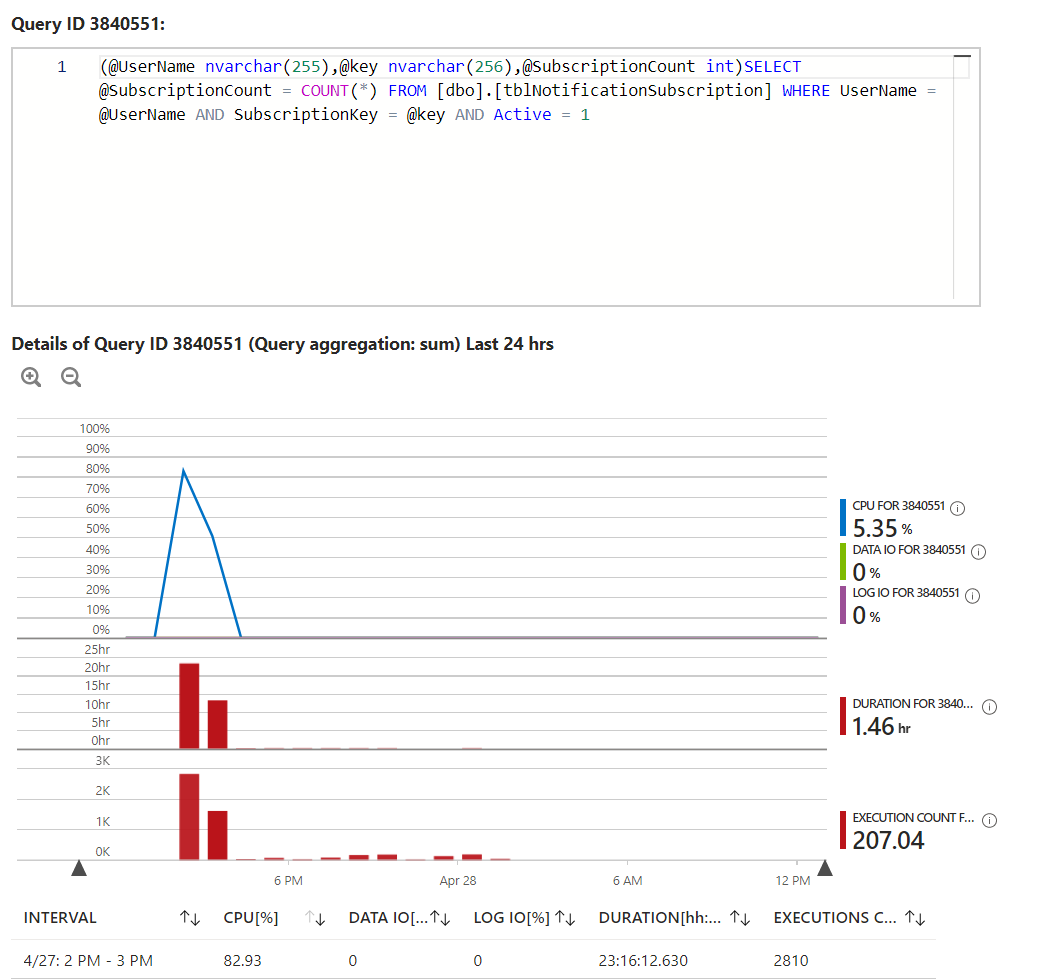Toggle the purple LOG IO legend swatch

pyautogui.click(x=844, y=606)
